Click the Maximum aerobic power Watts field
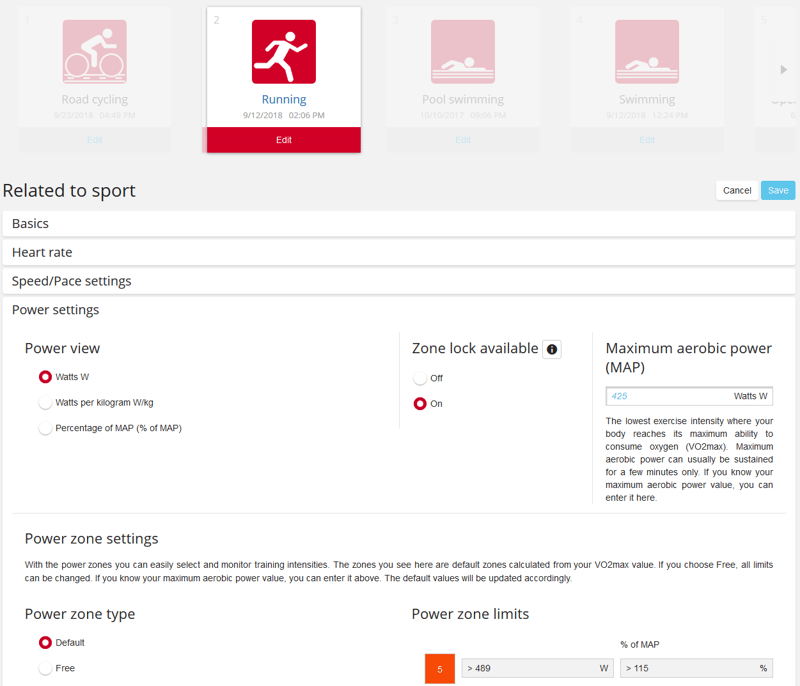This screenshot has width=800, height=686. click(689, 396)
